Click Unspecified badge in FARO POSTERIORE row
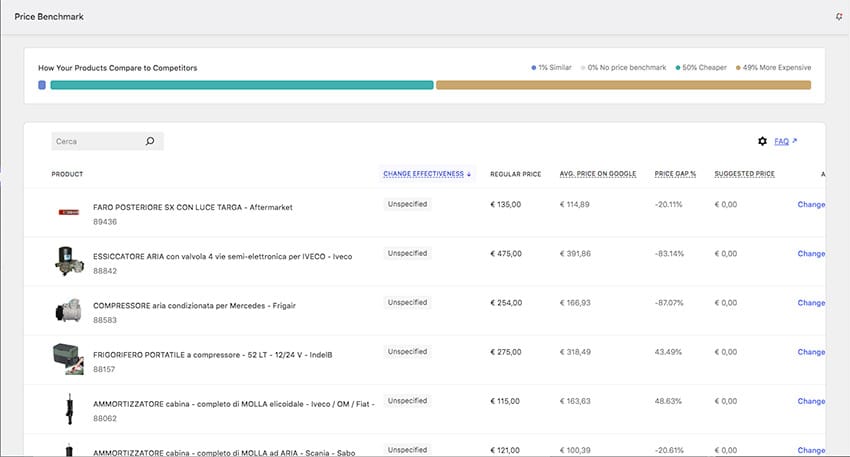The height and width of the screenshot is (457, 850). pos(407,204)
